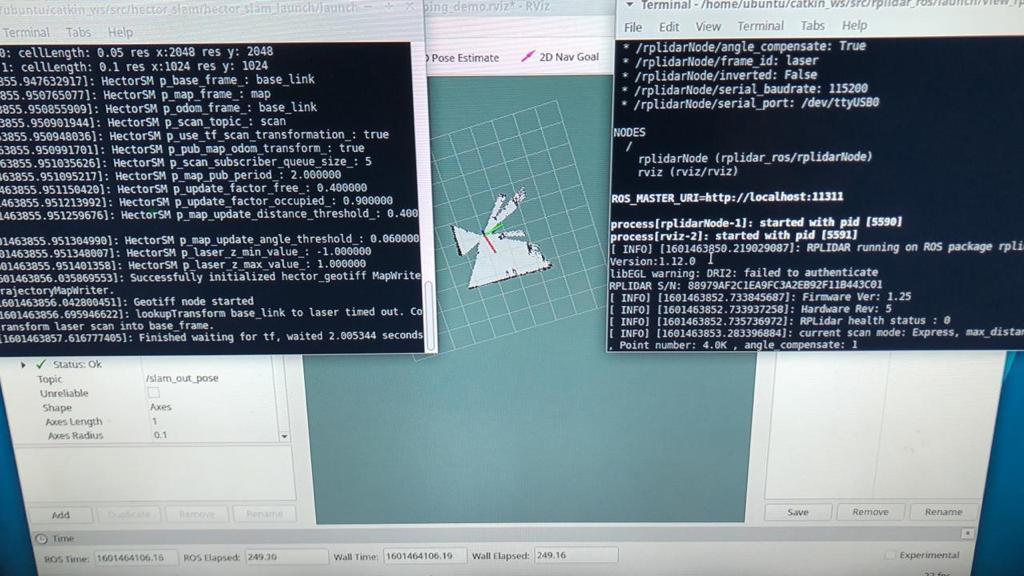Open the window menu arrow in right terminal title bar
This screenshot has width=1024, height=576.
629,5
